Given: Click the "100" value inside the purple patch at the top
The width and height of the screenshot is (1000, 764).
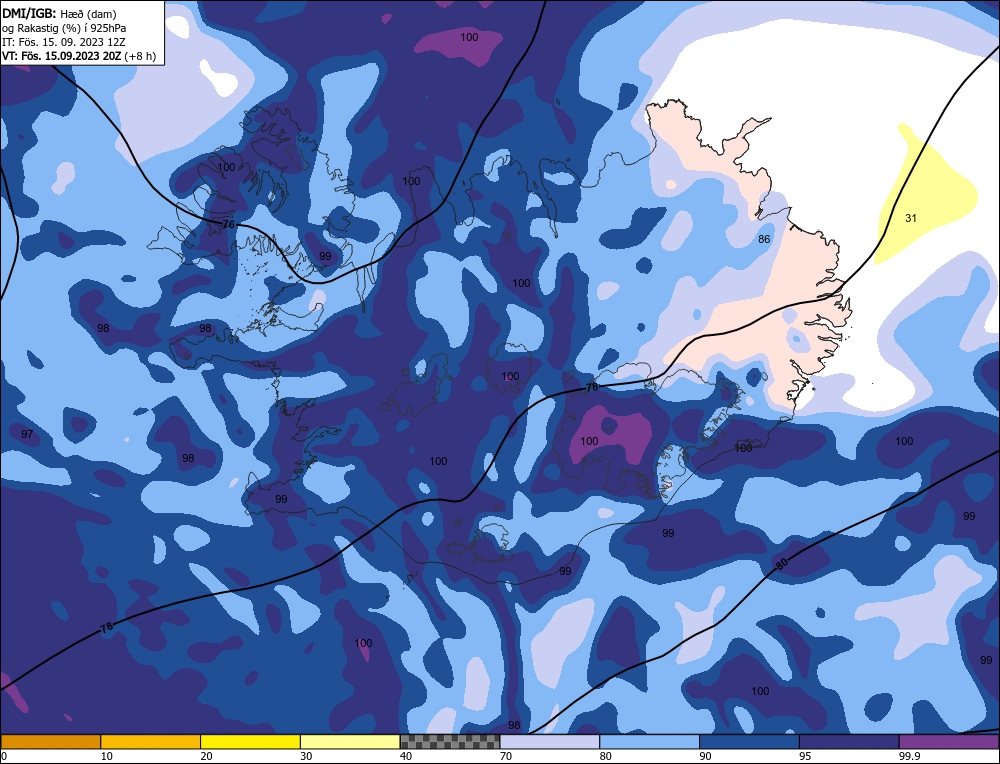Looking at the screenshot, I should click(x=469, y=38).
